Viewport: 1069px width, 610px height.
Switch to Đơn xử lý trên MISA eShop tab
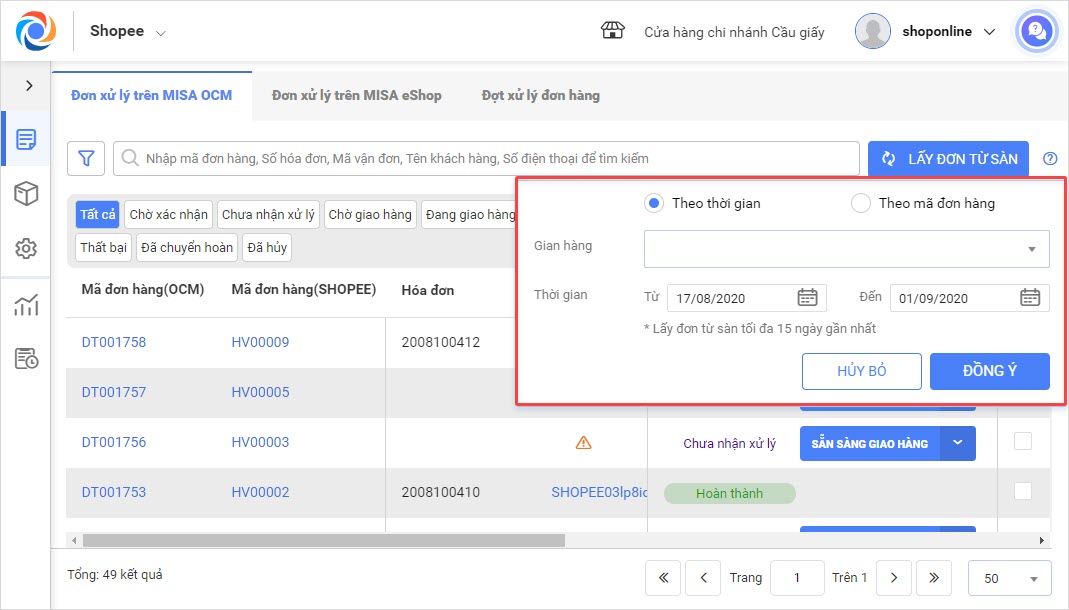tap(356, 95)
